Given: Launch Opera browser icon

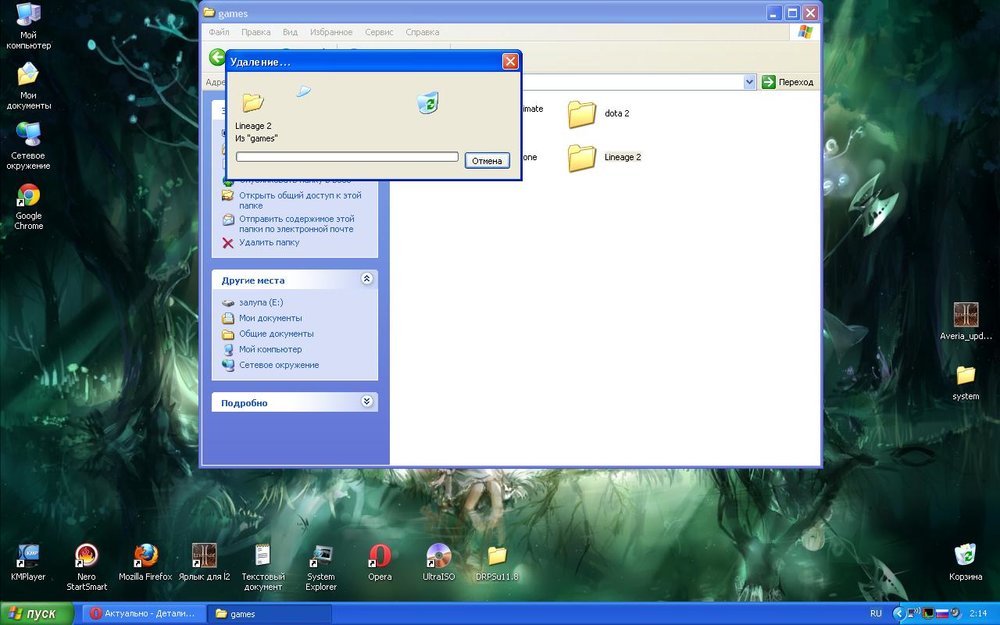Looking at the screenshot, I should [x=379, y=556].
